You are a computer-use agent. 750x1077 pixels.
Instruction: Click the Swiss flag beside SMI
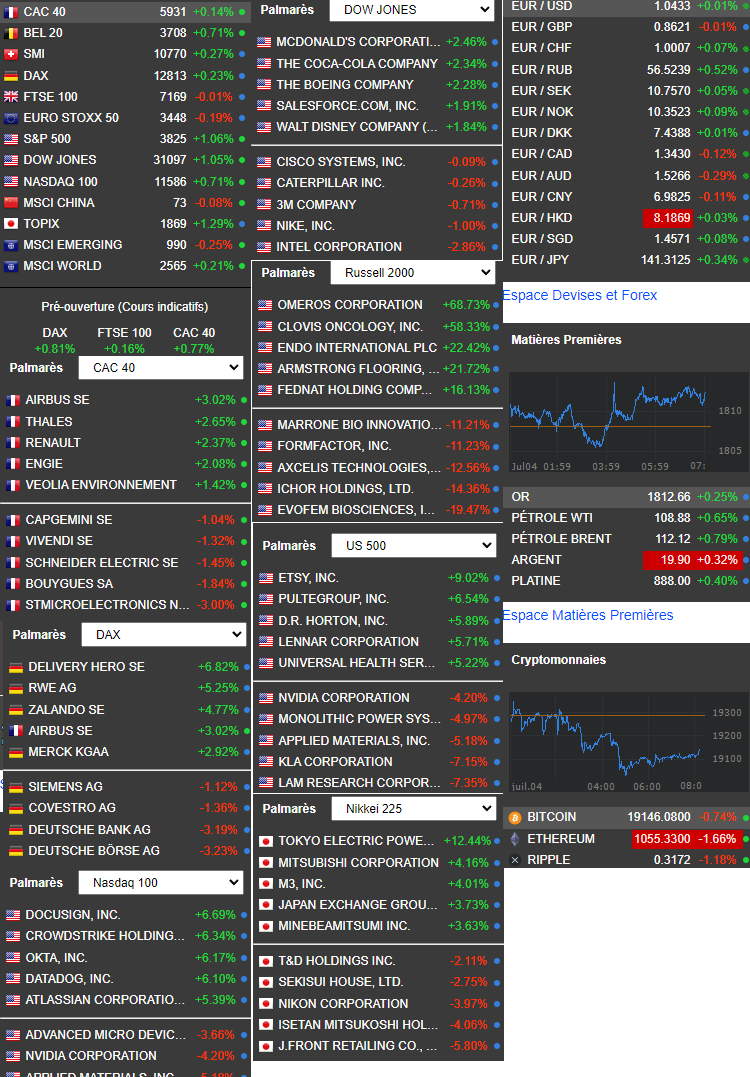pos(11,54)
